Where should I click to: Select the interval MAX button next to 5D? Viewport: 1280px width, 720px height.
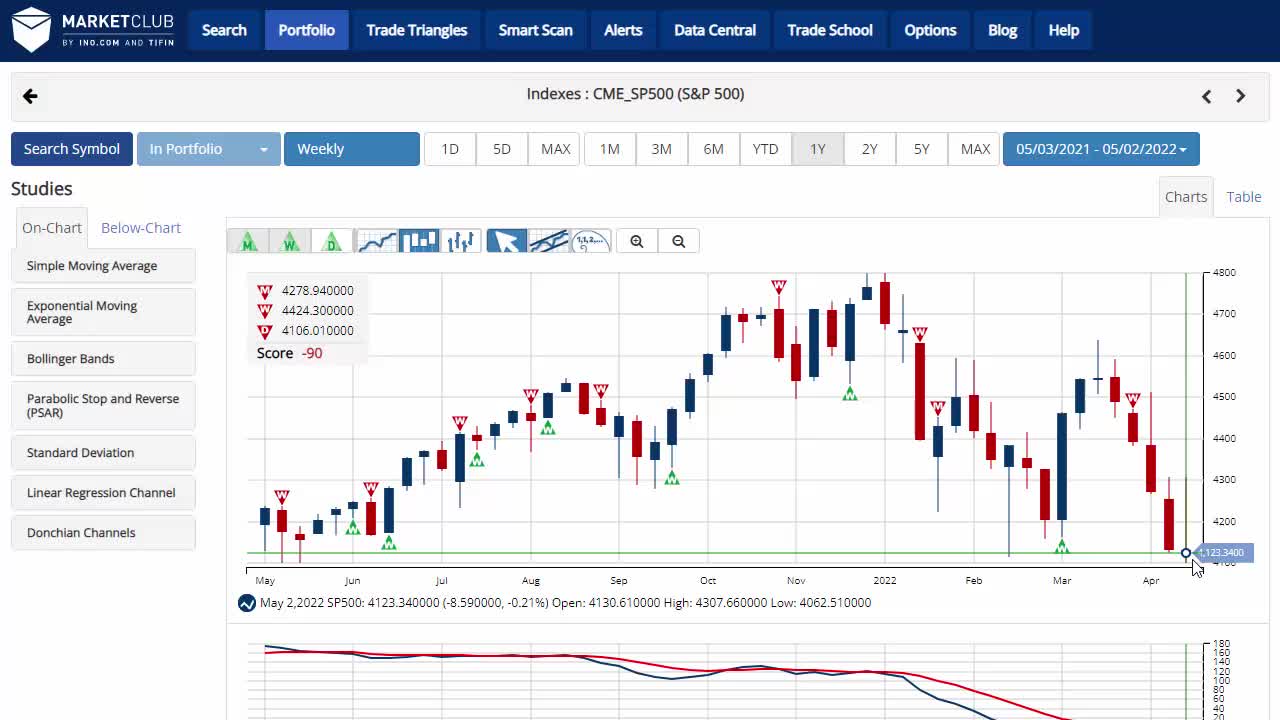[555, 149]
